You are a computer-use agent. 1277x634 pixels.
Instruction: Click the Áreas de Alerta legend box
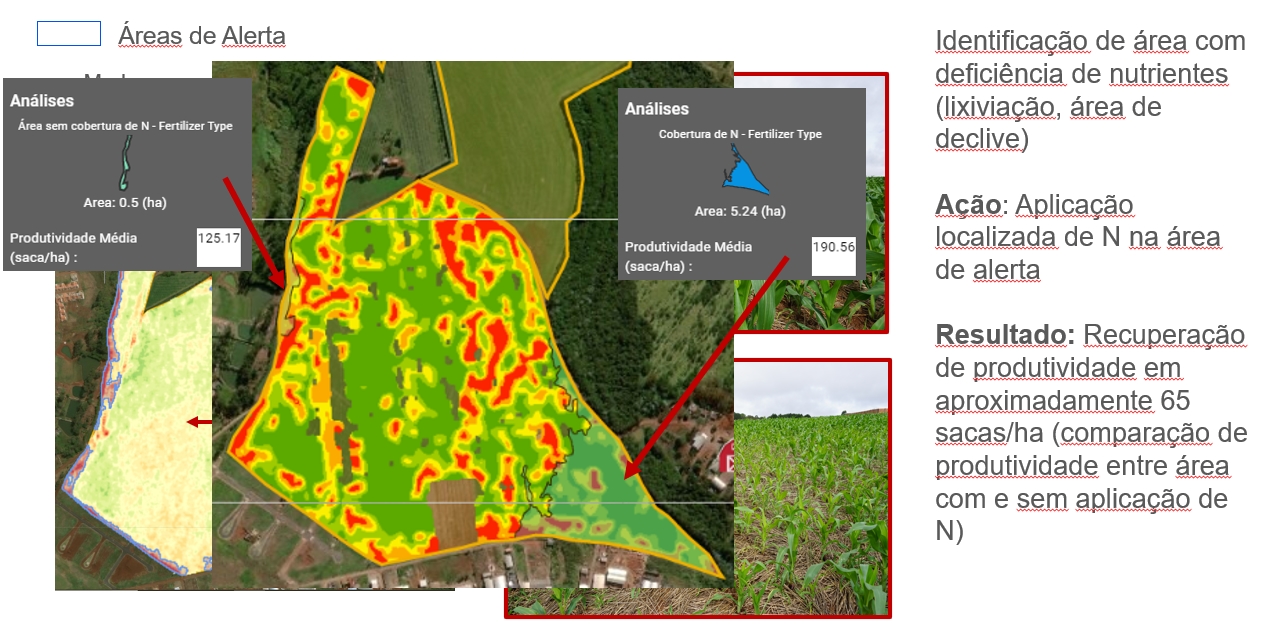pos(68,34)
